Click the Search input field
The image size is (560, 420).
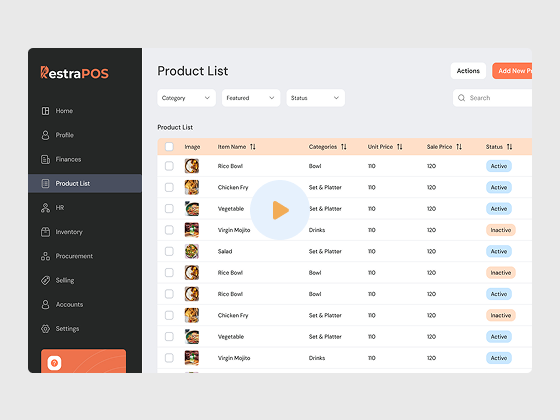492,98
